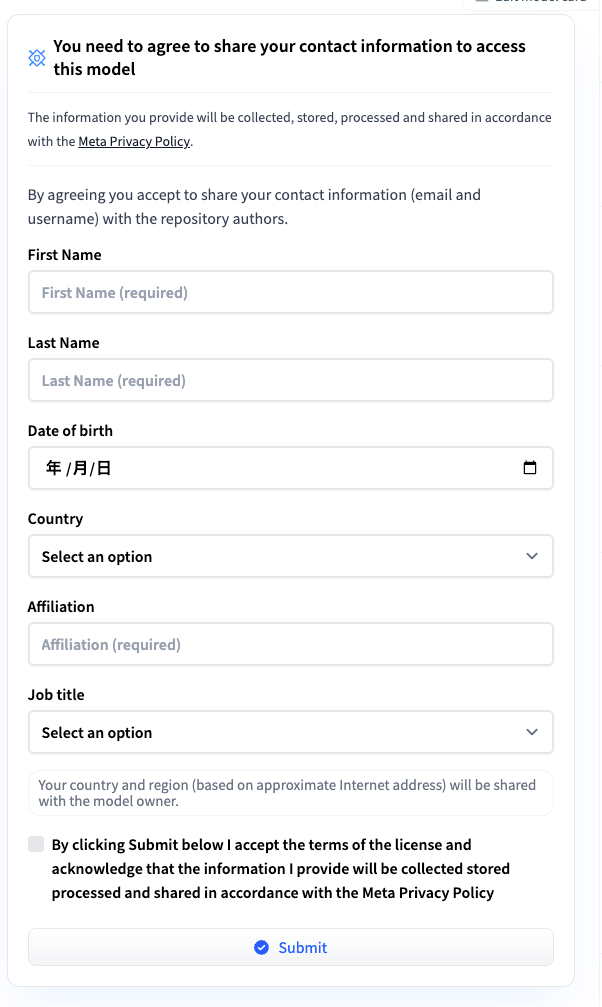Screen dimensions: 602x1007
Task: Click the checkmark icon inside the Submit button
Action: 261,947
